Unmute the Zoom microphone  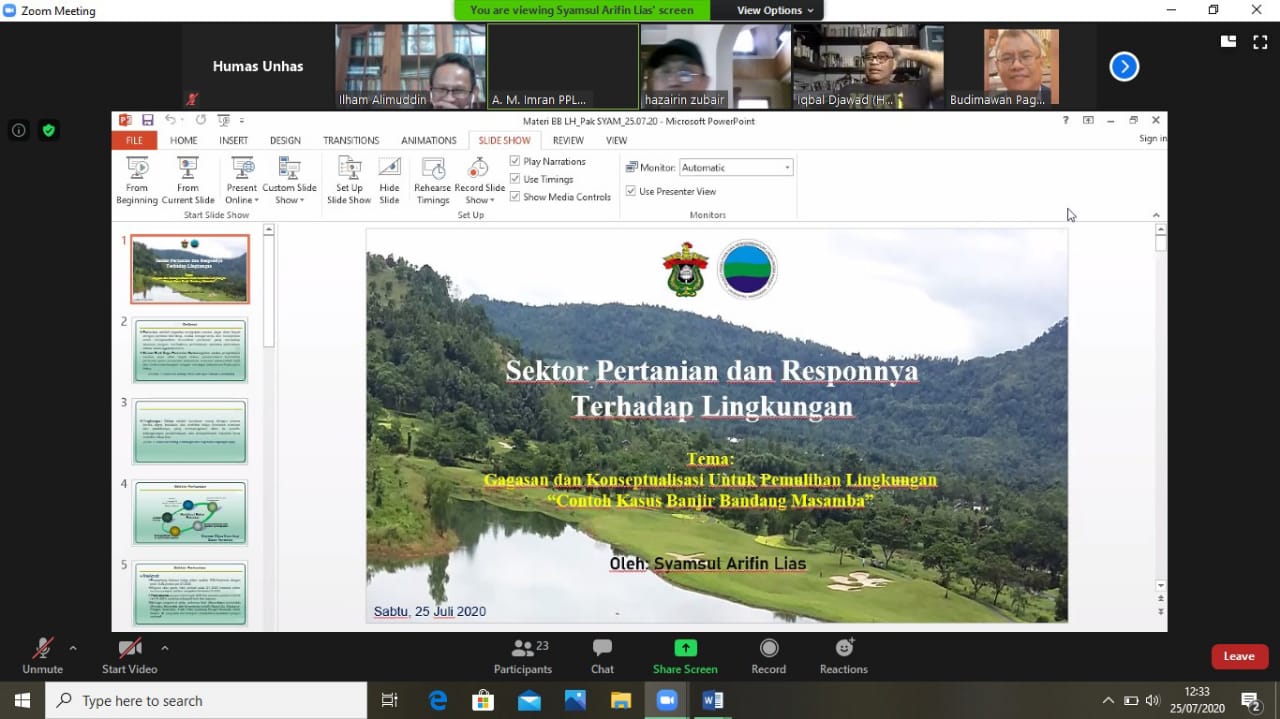(42, 656)
